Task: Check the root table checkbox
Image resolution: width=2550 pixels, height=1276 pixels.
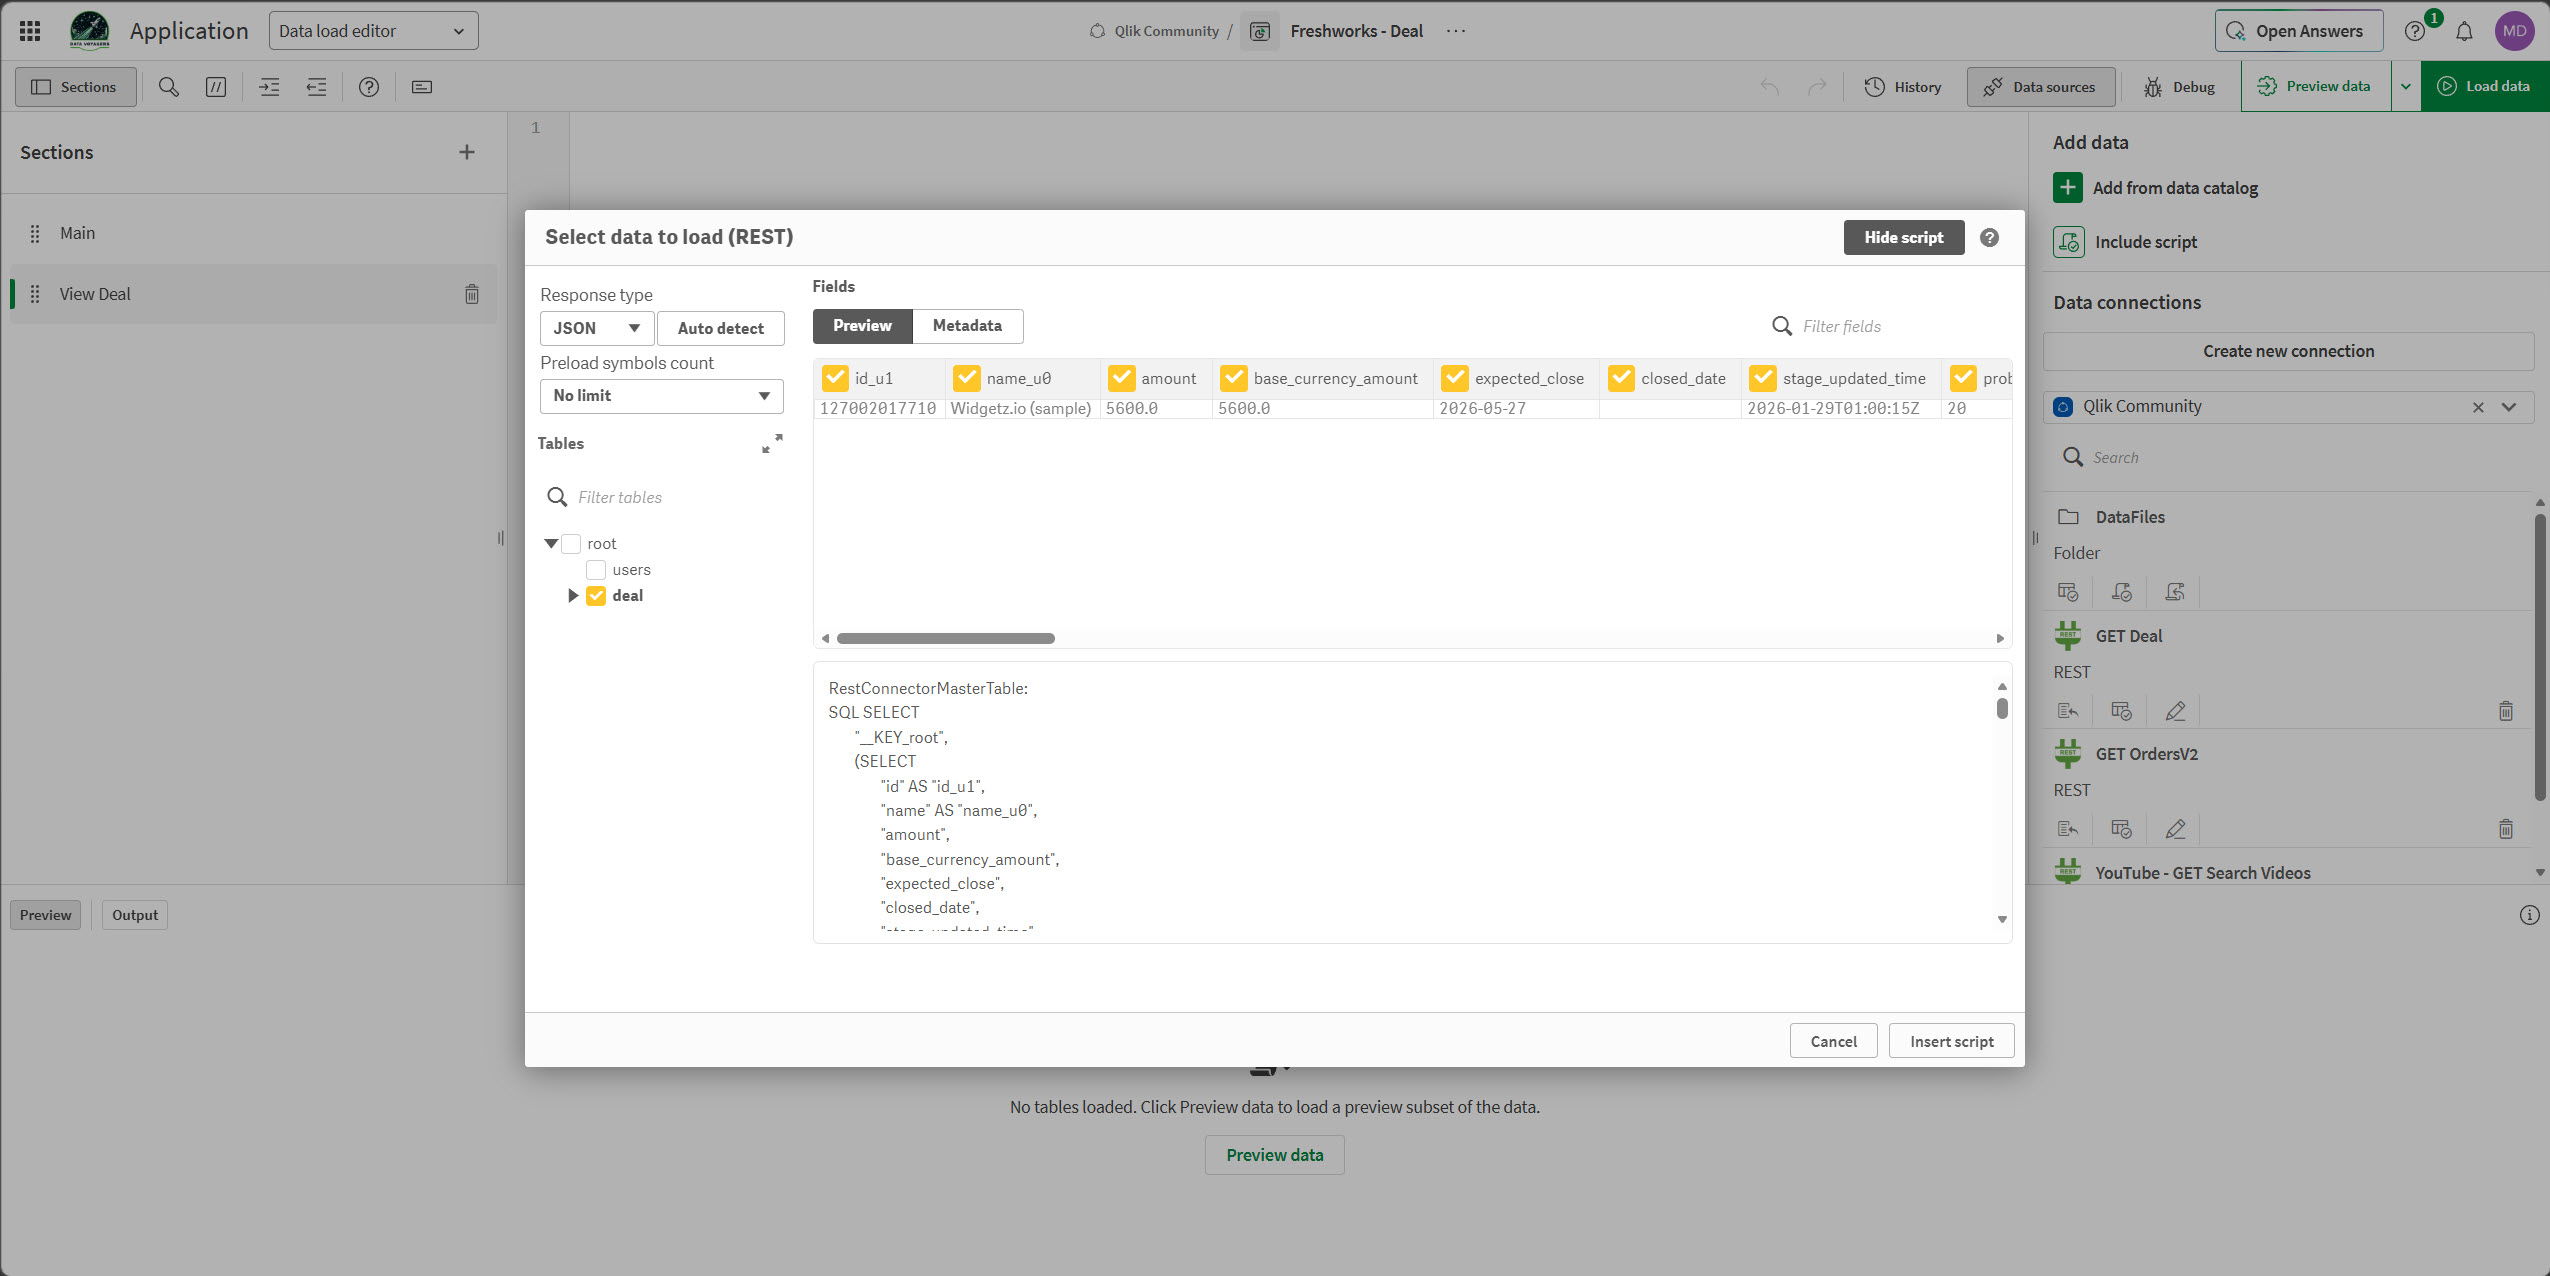Action: (571, 544)
